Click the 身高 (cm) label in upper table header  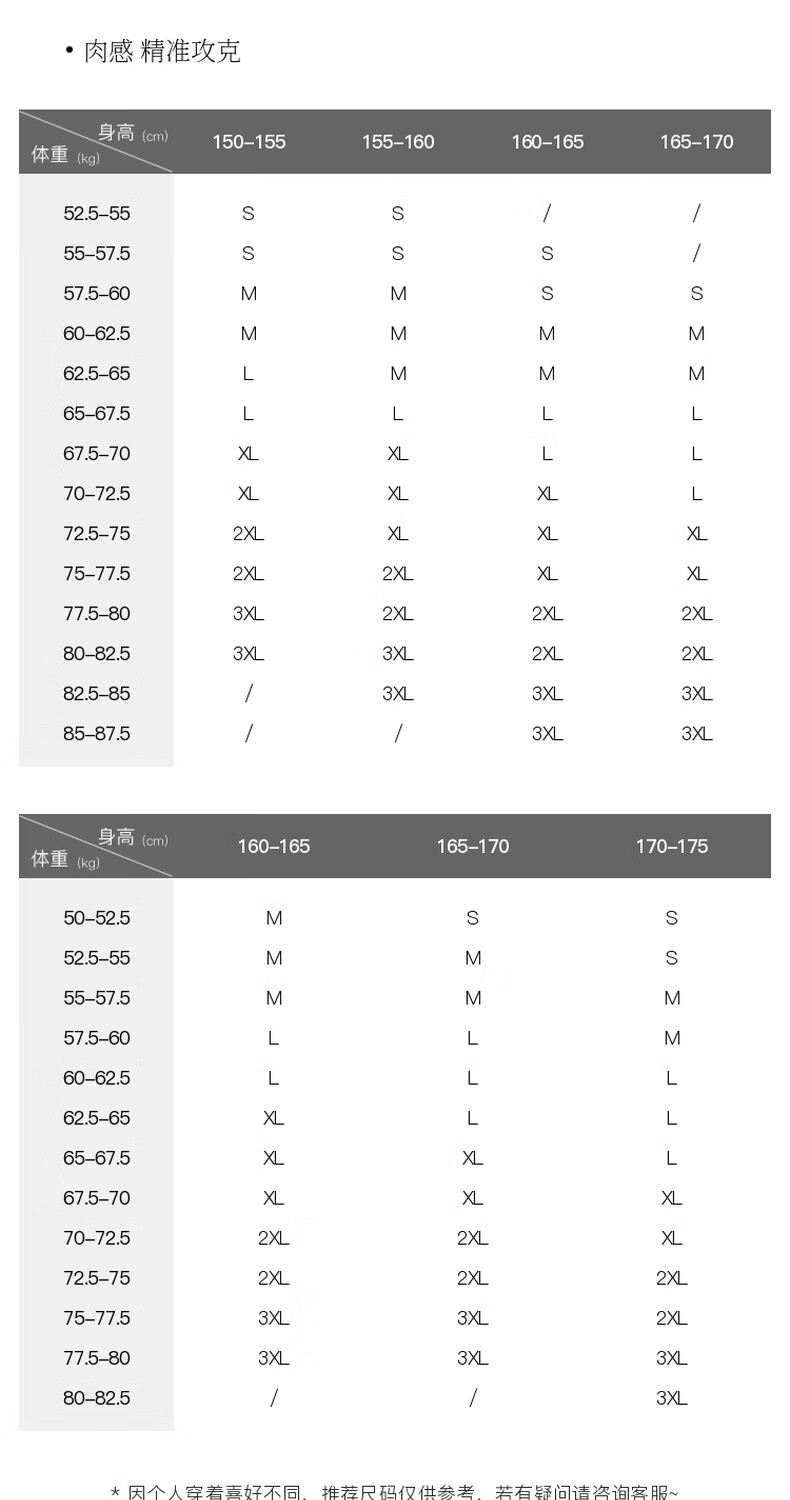[x=132, y=133]
